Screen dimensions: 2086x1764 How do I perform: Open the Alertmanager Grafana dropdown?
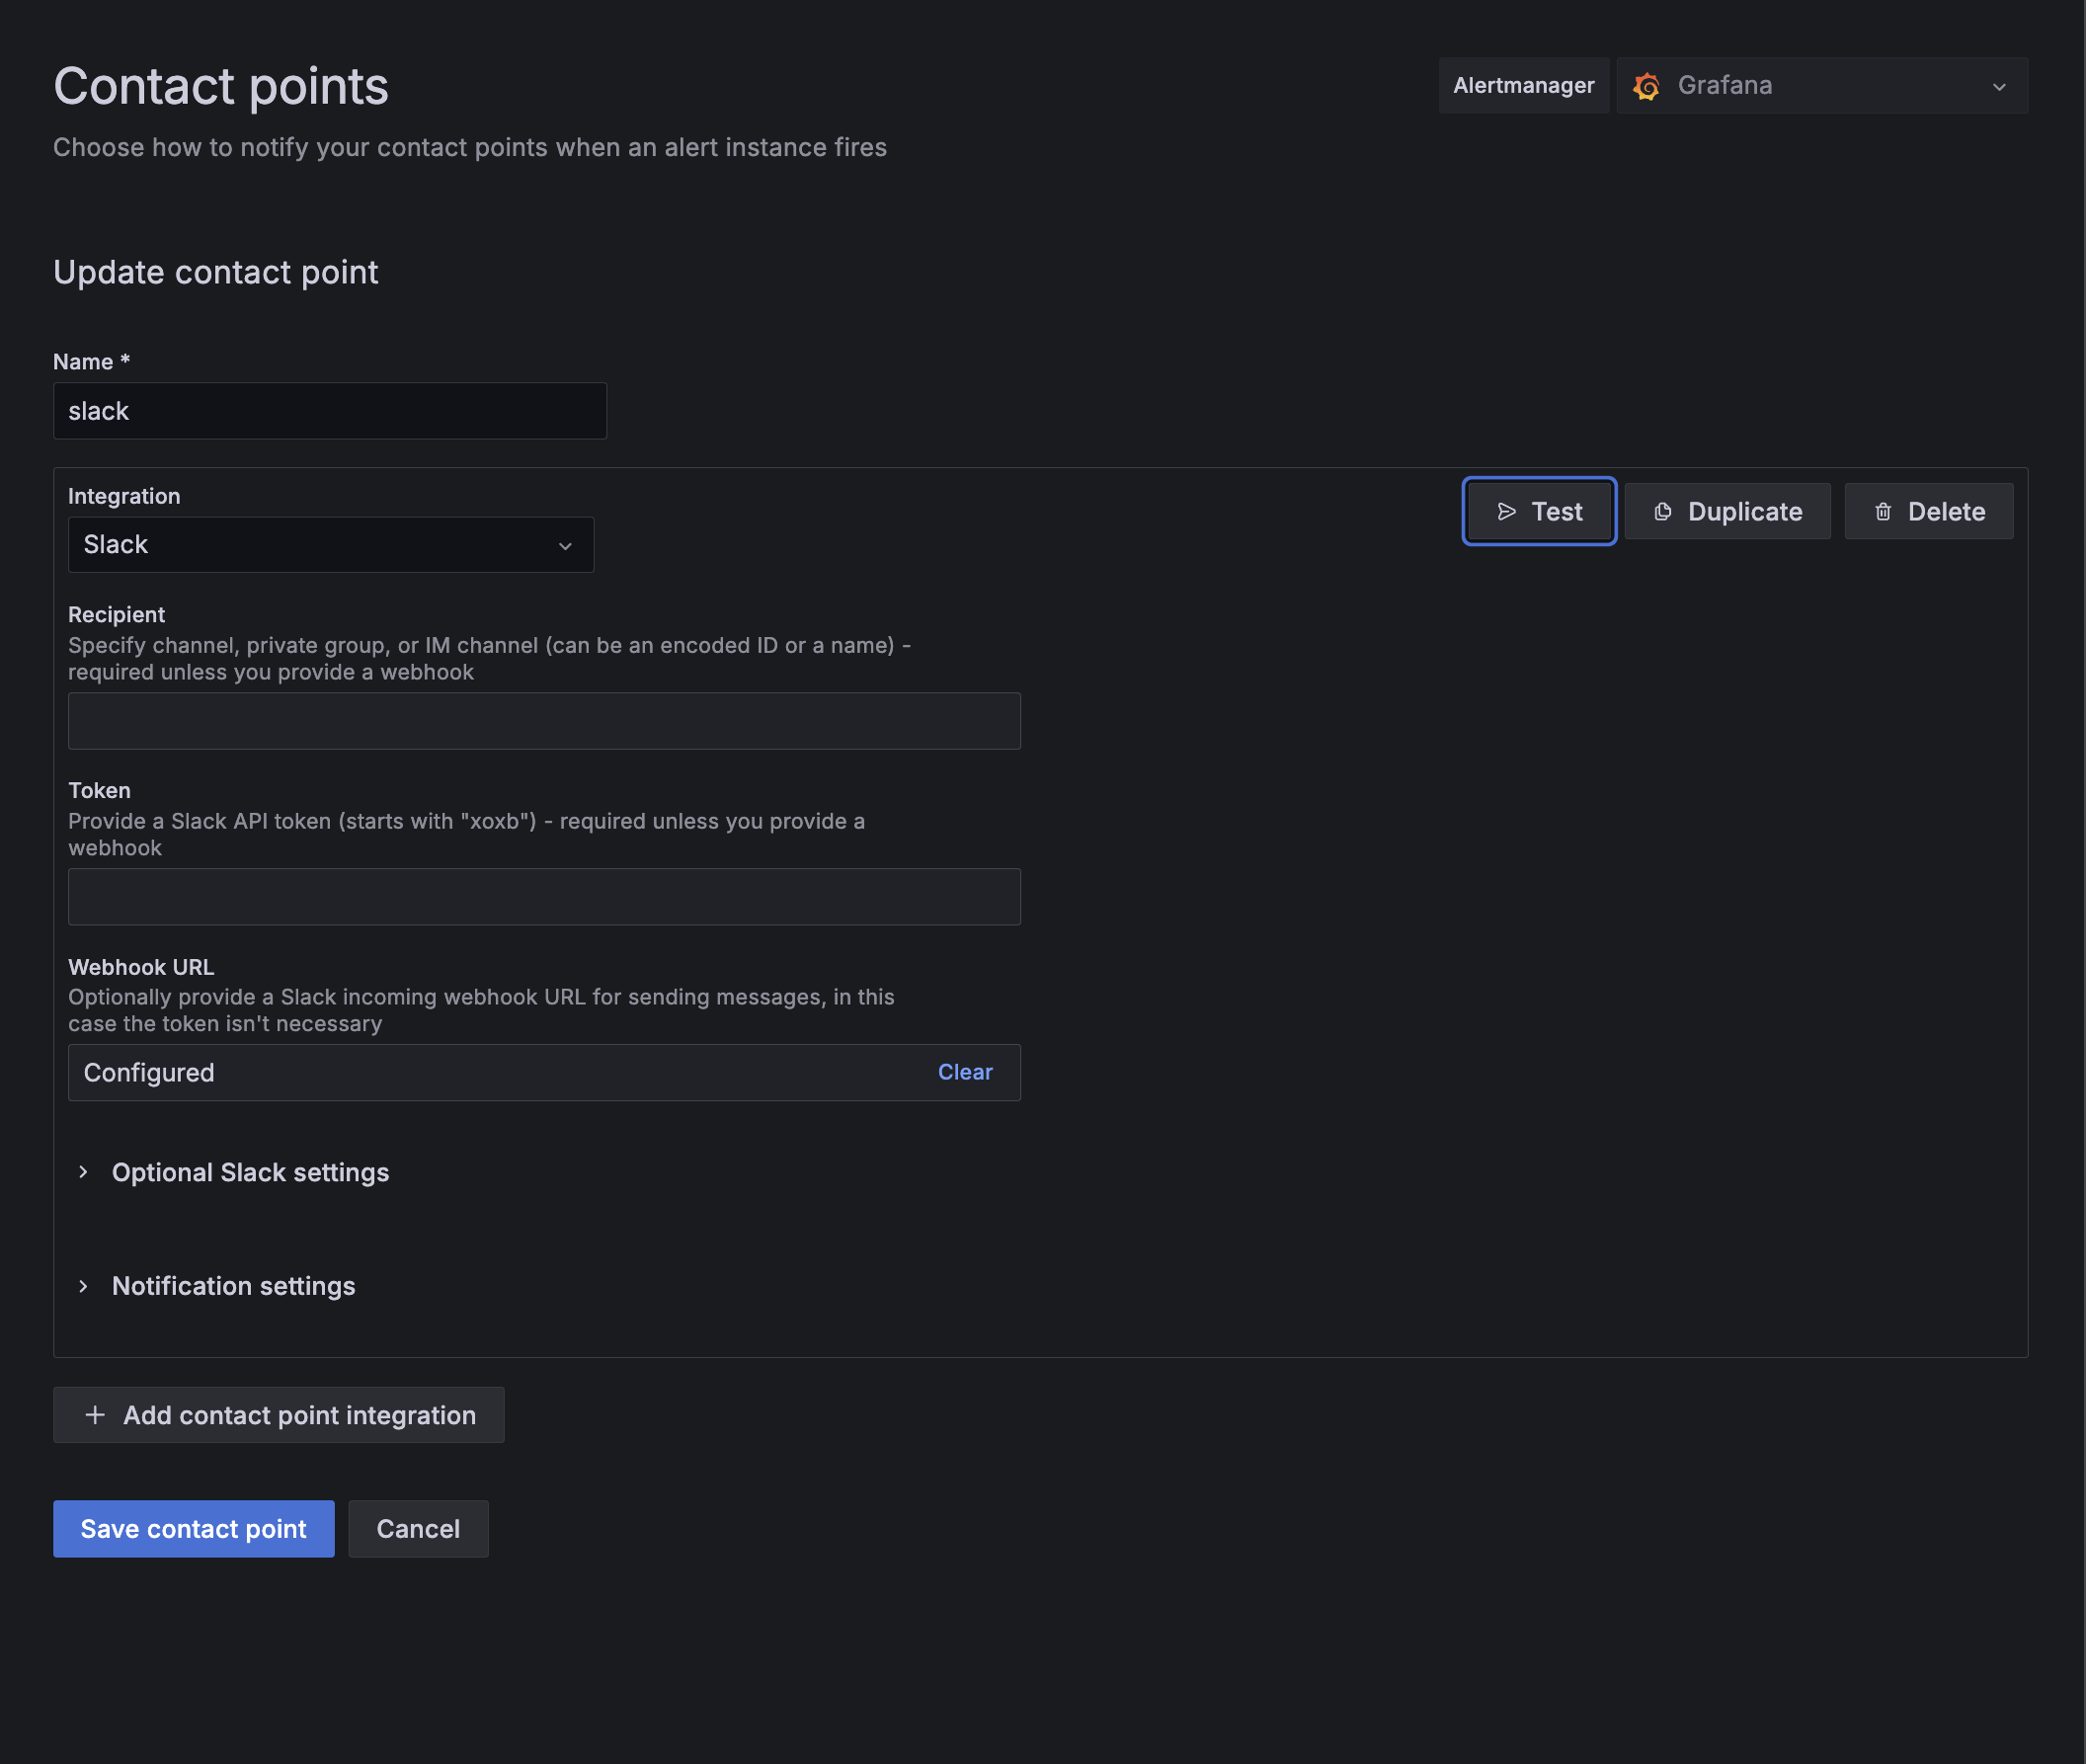(x=1820, y=86)
